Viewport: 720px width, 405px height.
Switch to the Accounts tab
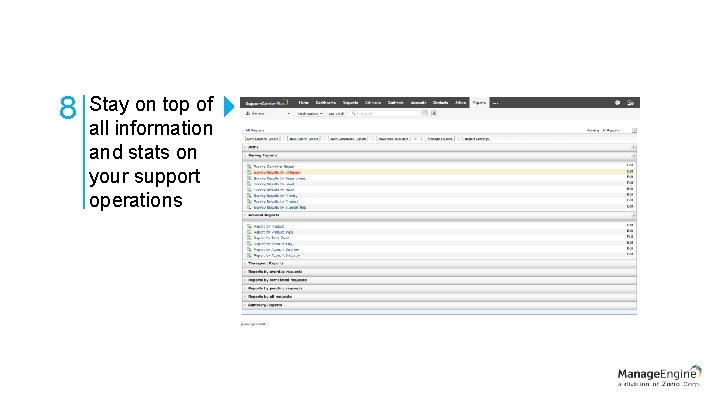(x=418, y=102)
